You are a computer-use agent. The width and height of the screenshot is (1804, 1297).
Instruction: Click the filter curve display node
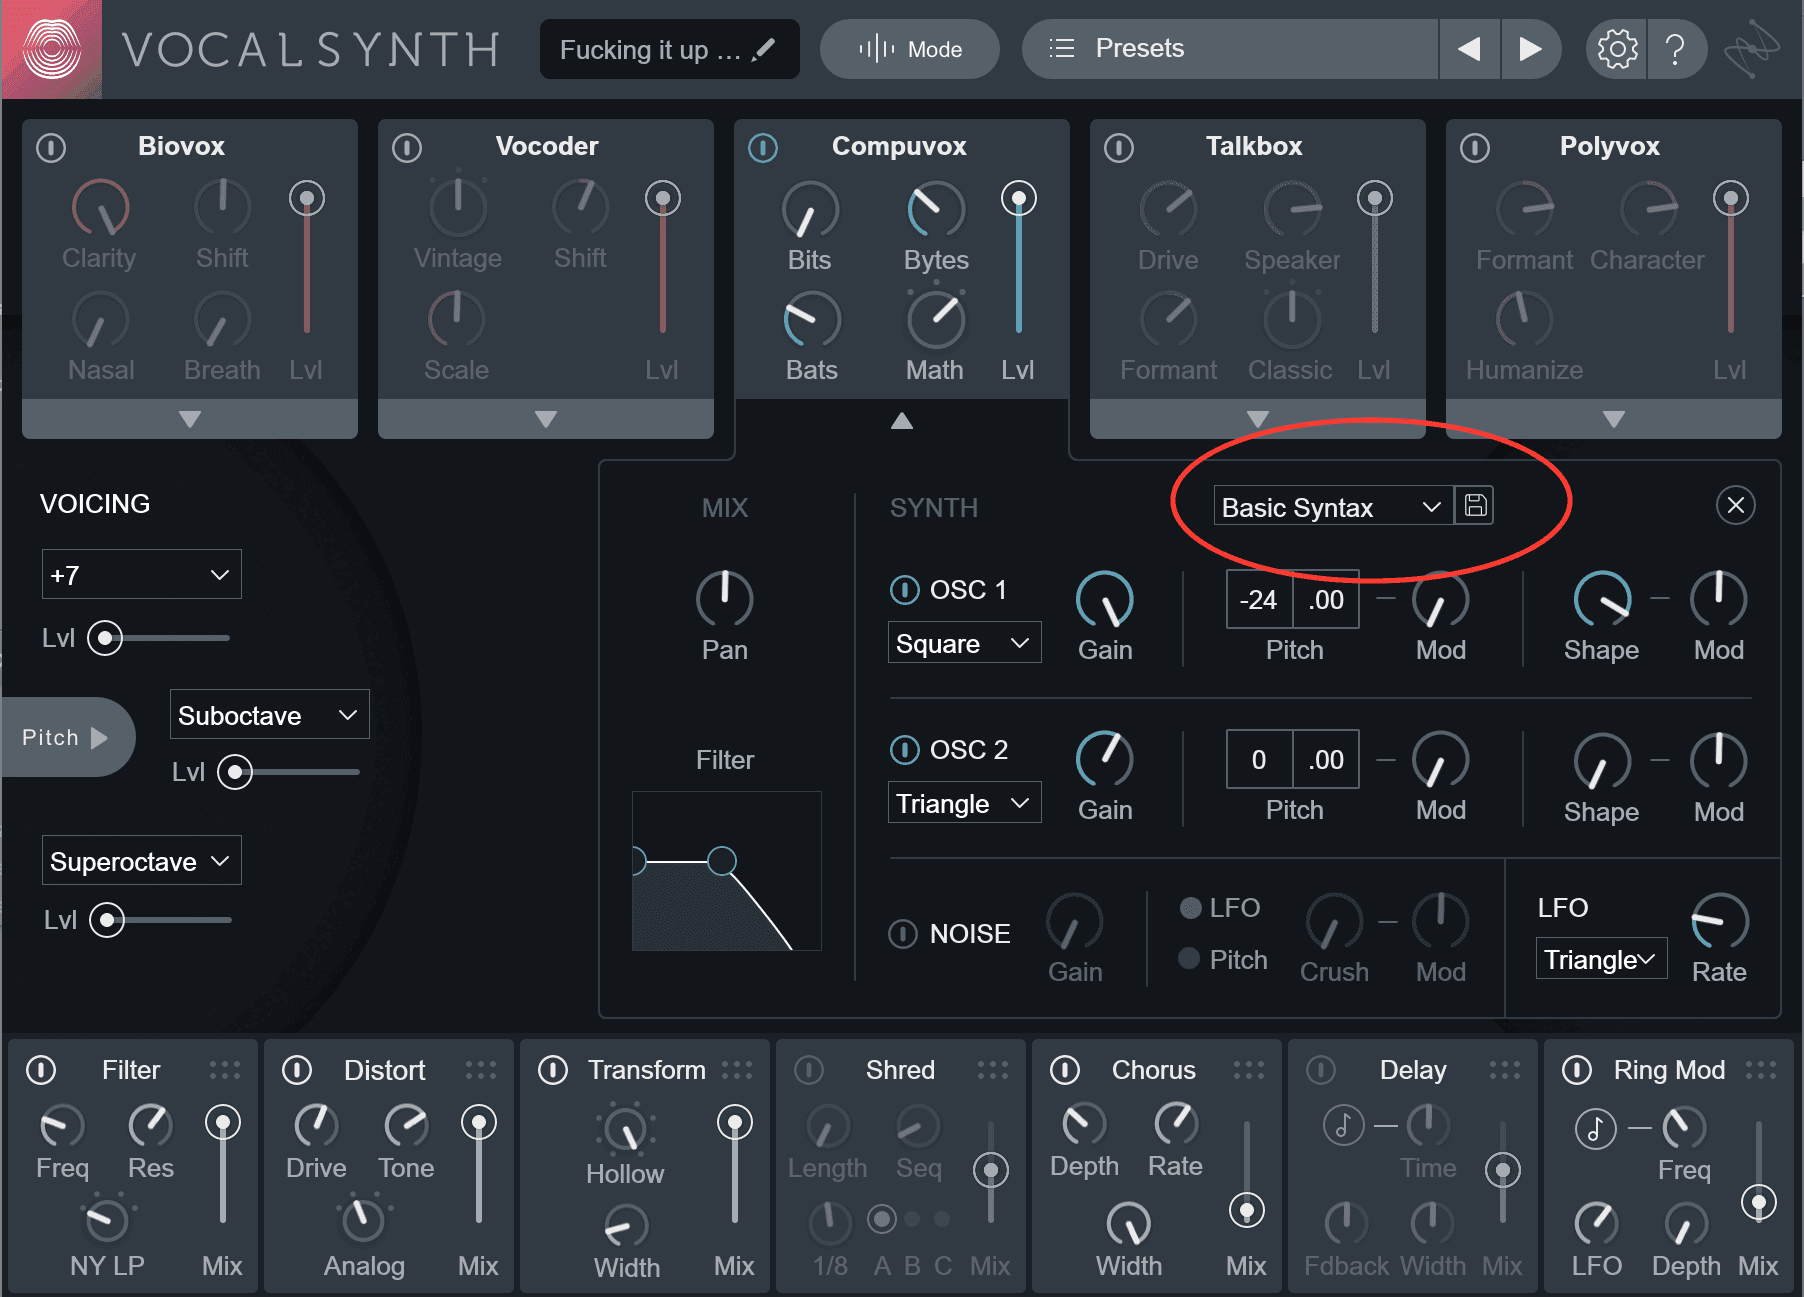coord(722,860)
